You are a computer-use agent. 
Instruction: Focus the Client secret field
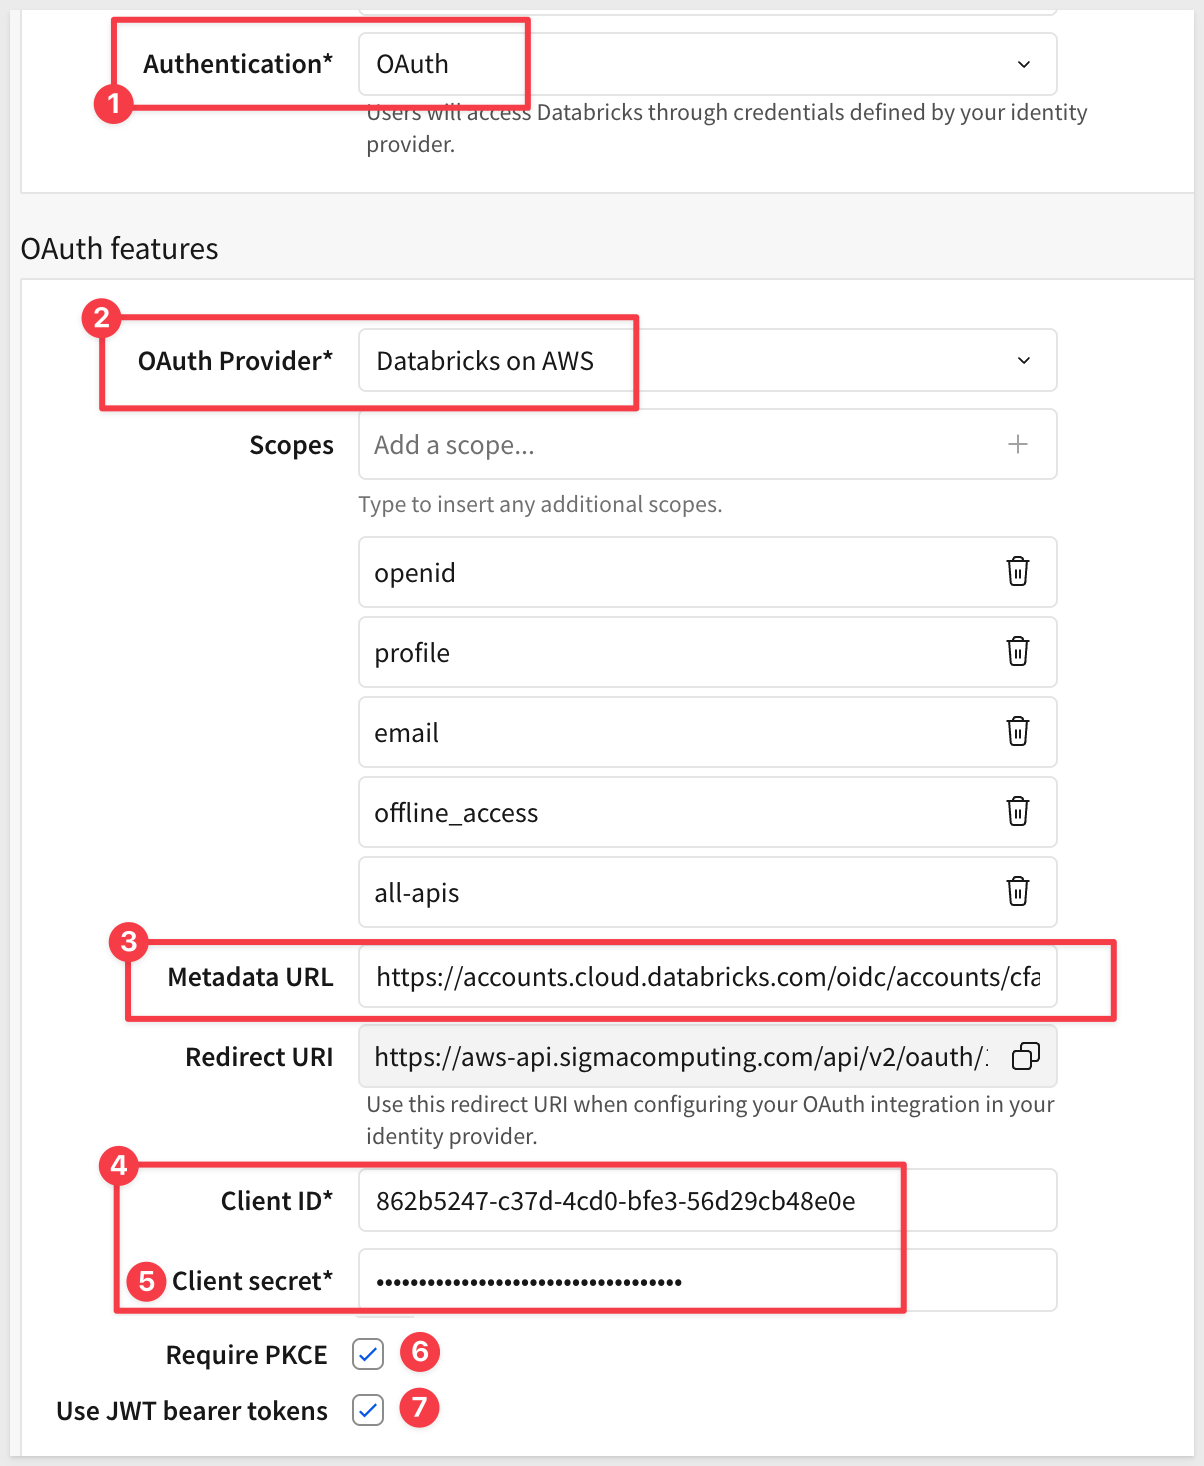click(706, 1280)
